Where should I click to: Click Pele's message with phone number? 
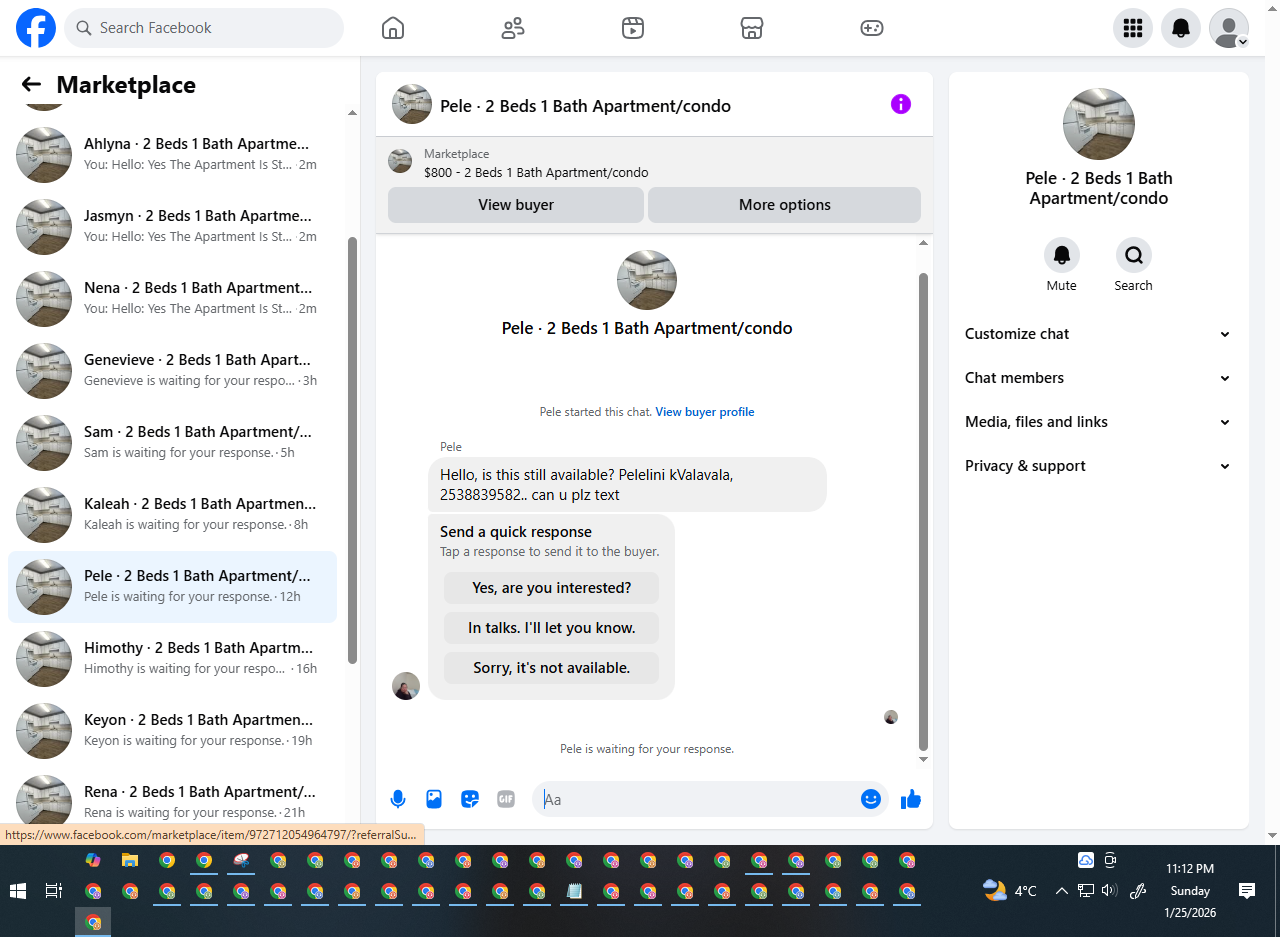point(627,484)
